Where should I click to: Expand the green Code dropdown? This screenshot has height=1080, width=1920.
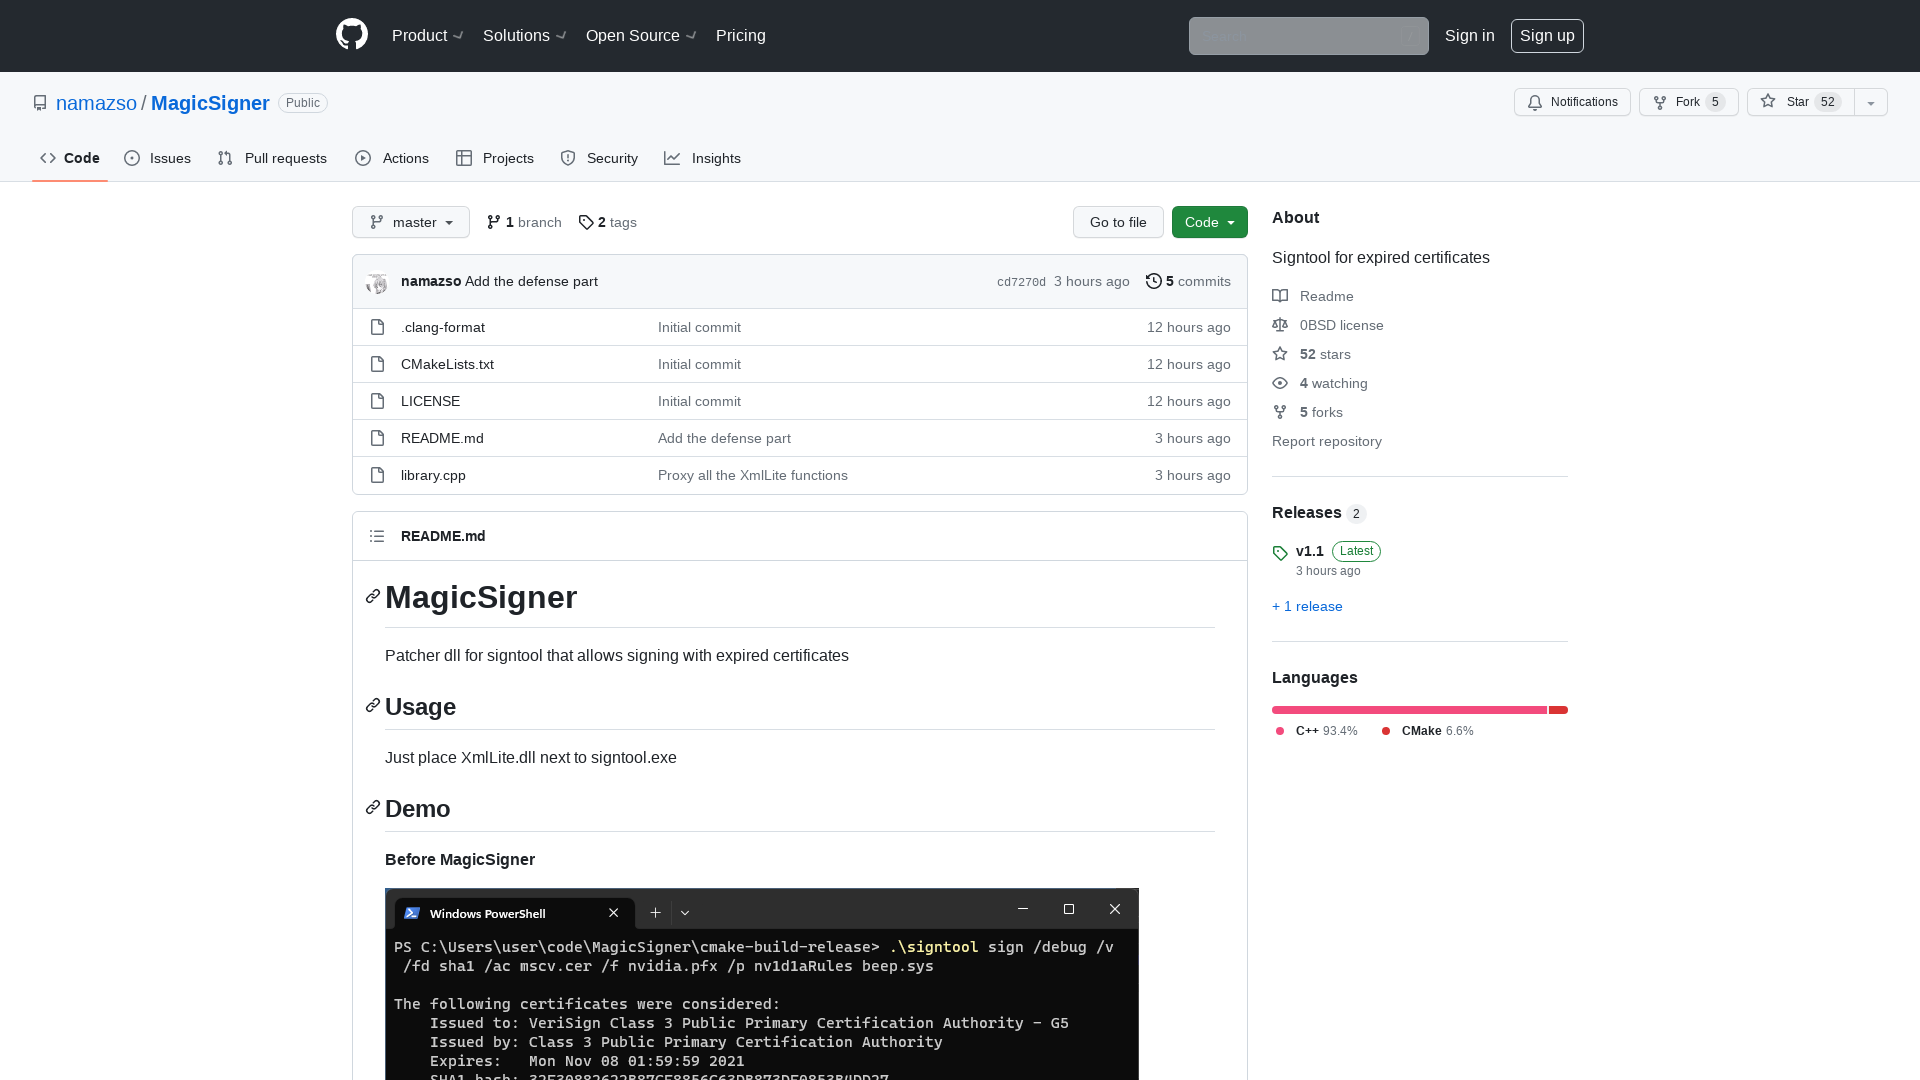tap(1210, 222)
